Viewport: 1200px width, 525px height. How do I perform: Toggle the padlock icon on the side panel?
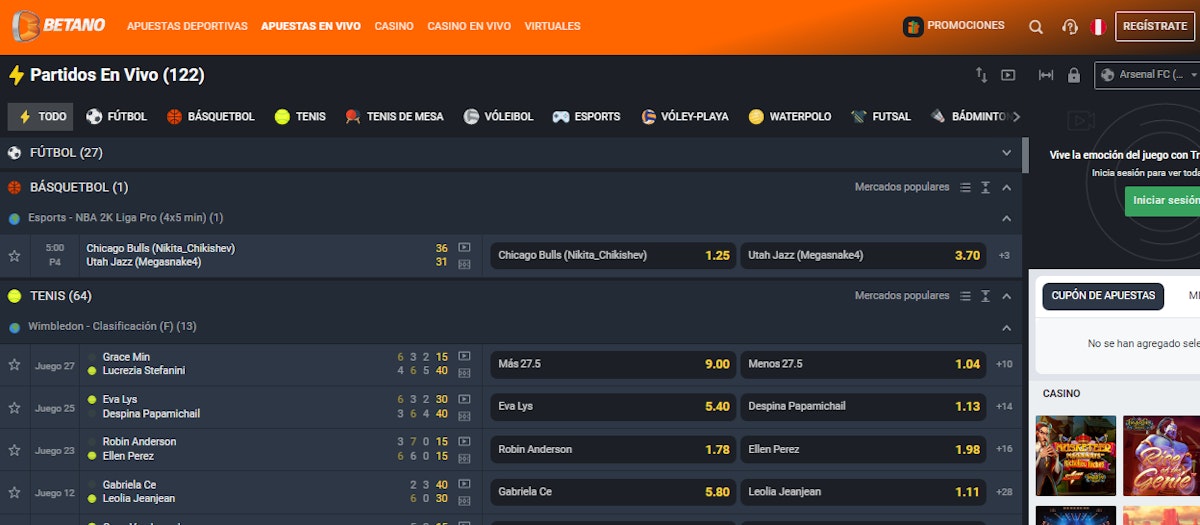click(x=1074, y=75)
